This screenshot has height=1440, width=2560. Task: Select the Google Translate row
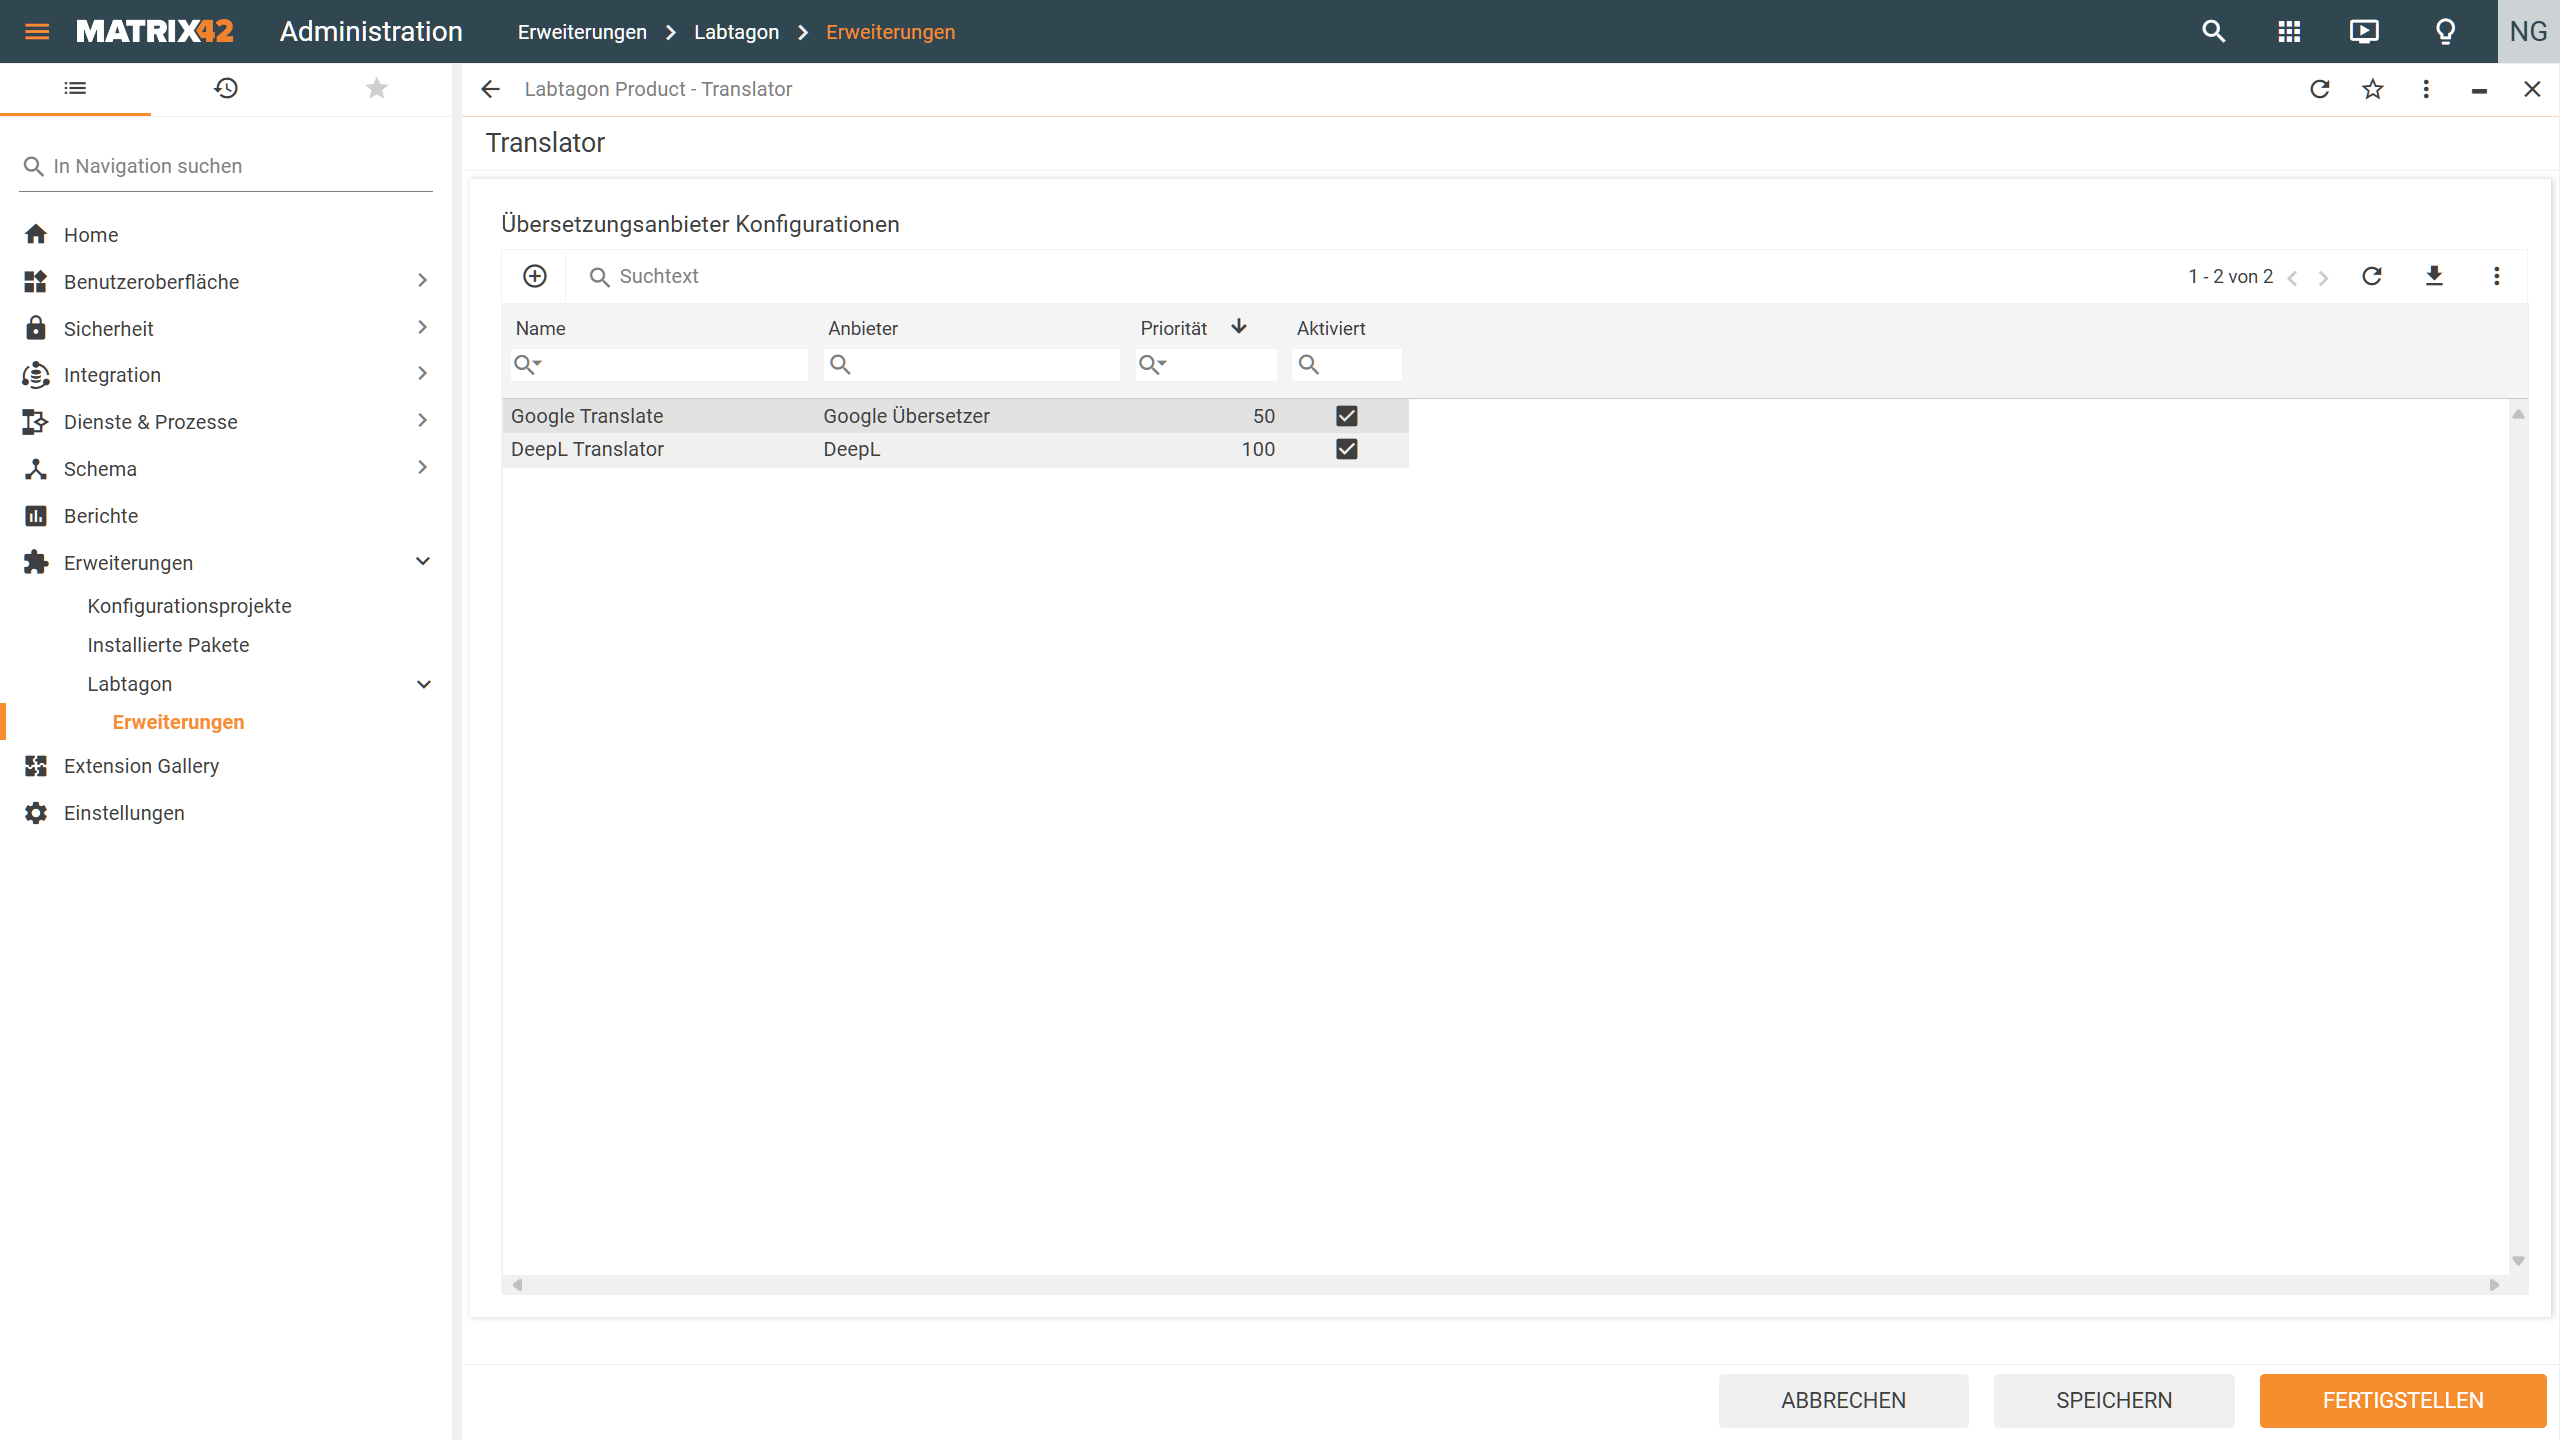pos(955,416)
